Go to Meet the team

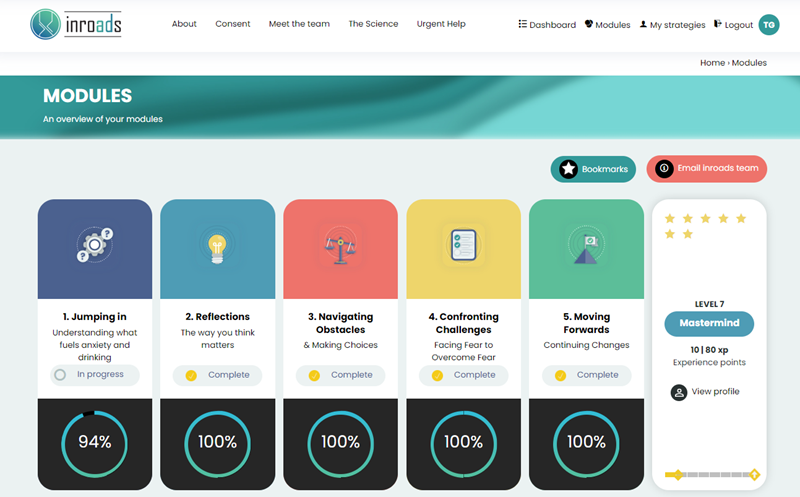click(299, 24)
